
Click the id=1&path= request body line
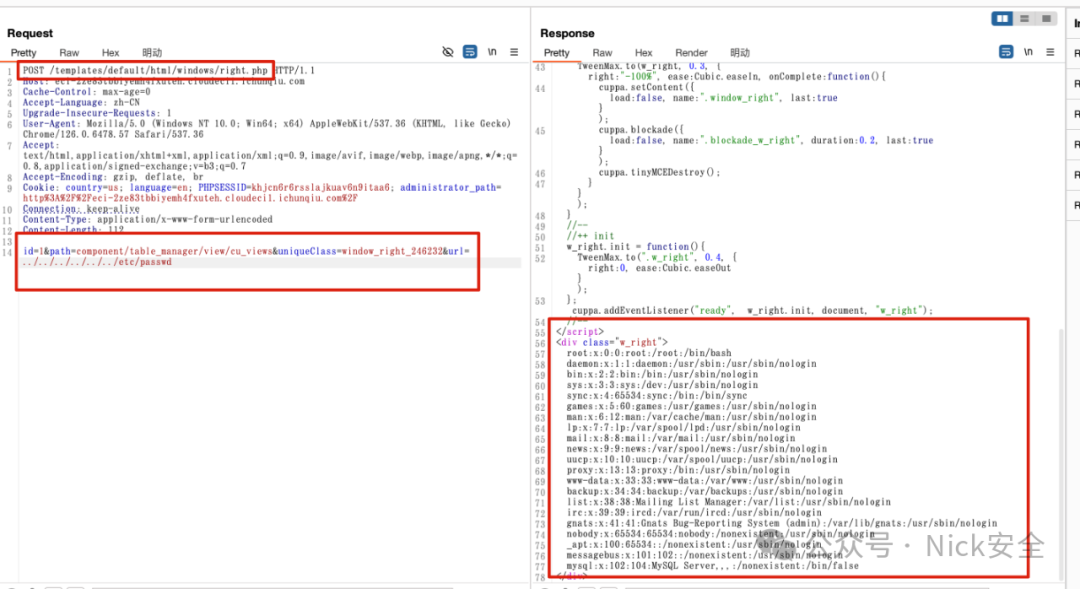246,251
